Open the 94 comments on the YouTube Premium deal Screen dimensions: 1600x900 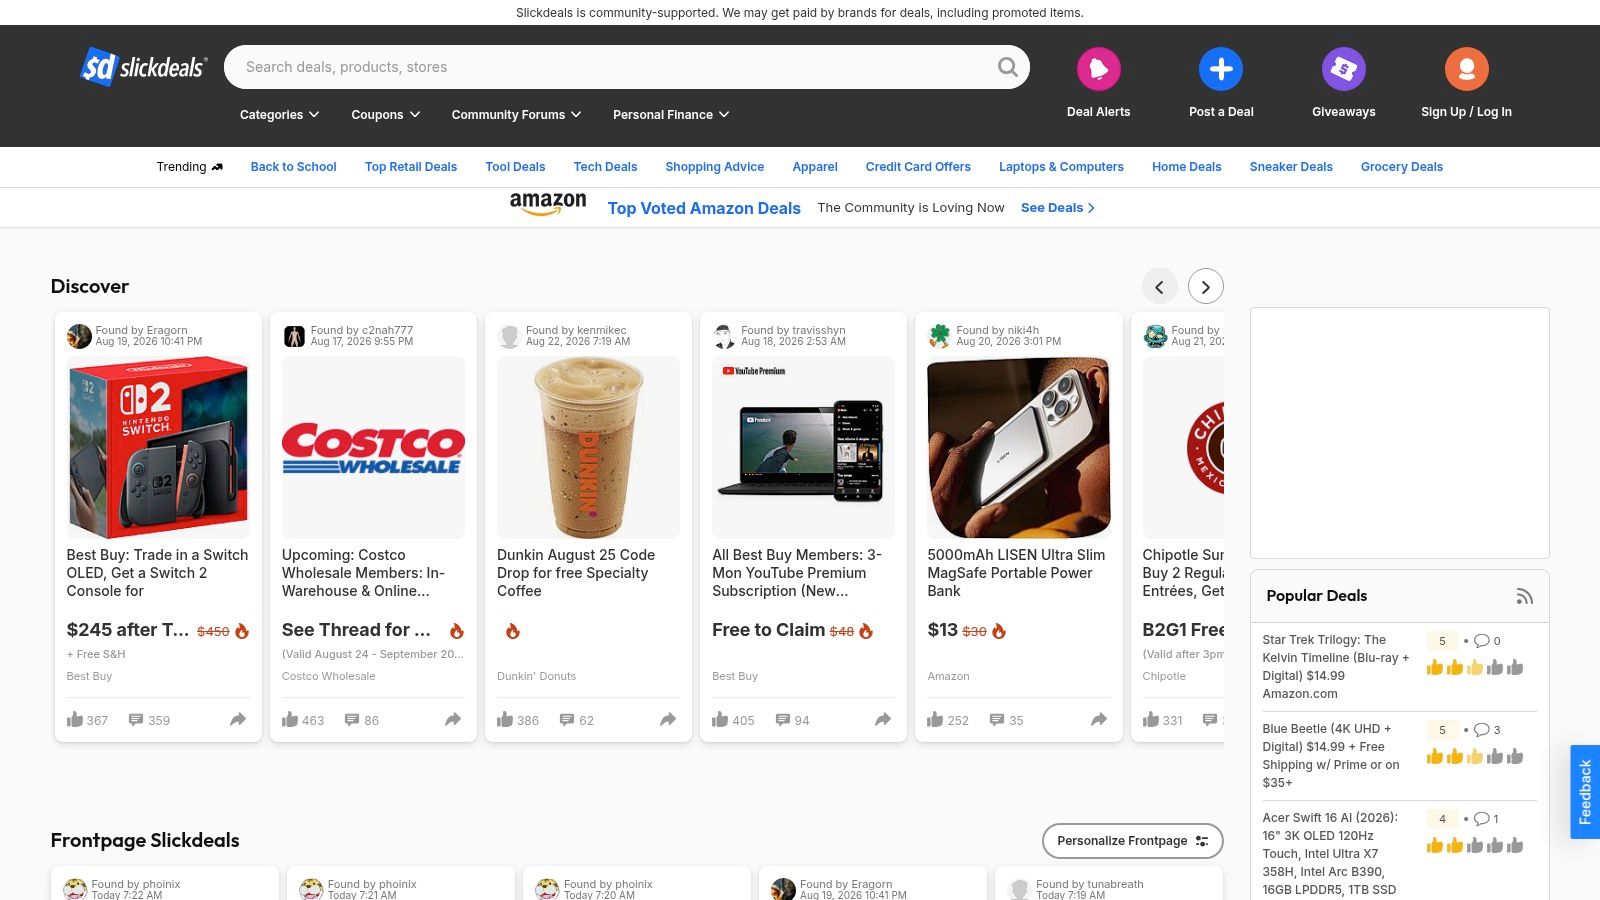click(783, 720)
